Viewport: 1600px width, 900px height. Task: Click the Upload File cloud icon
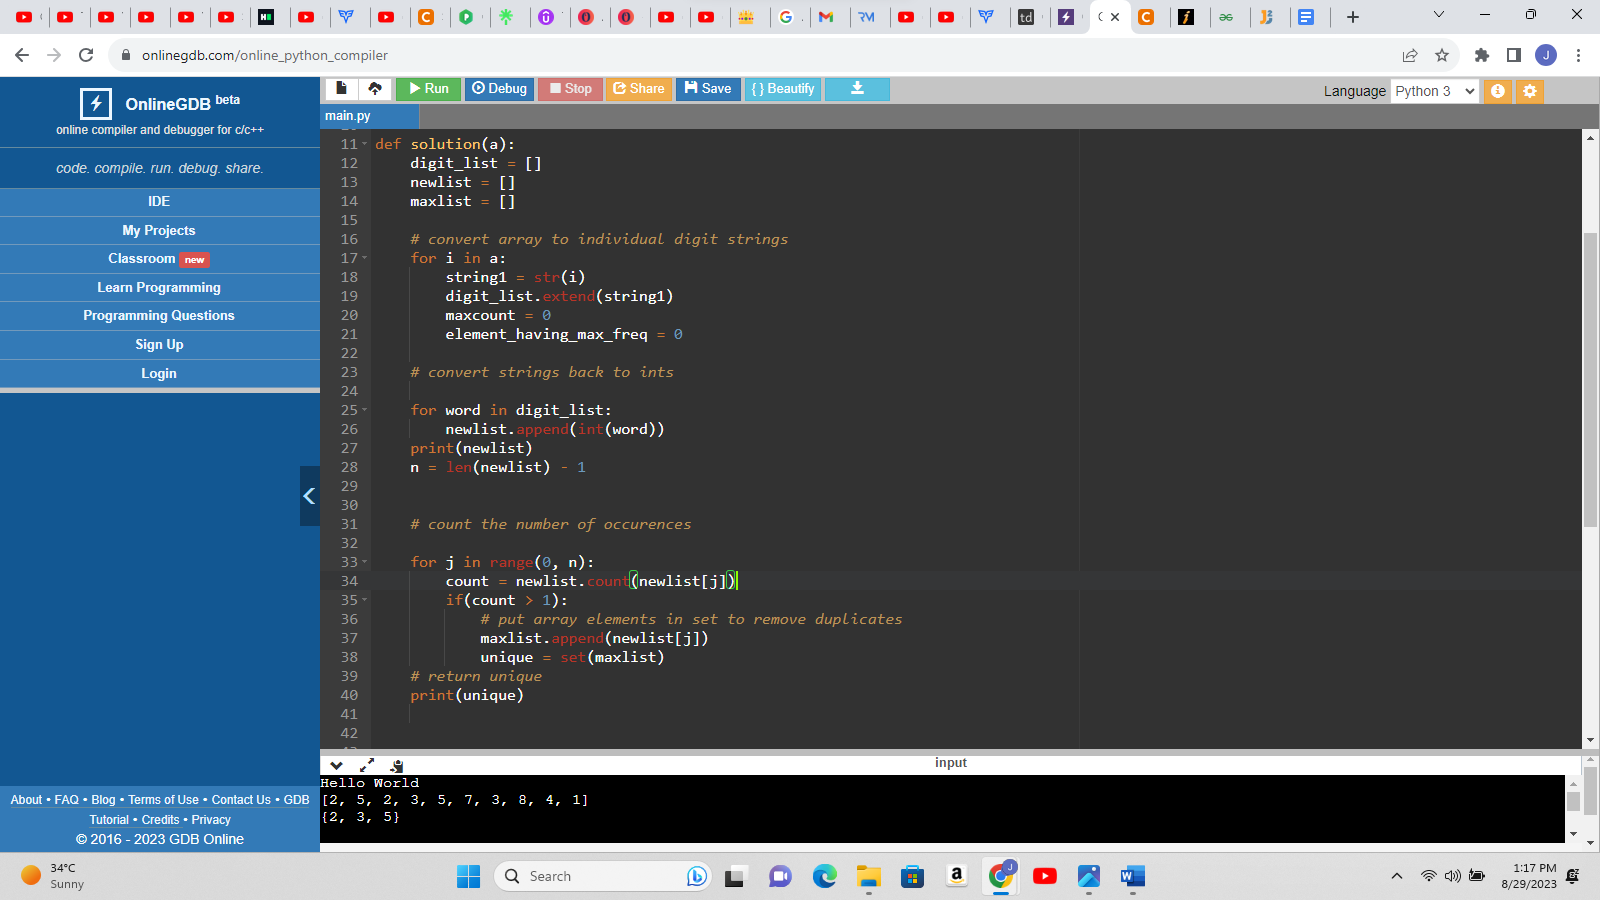375,89
